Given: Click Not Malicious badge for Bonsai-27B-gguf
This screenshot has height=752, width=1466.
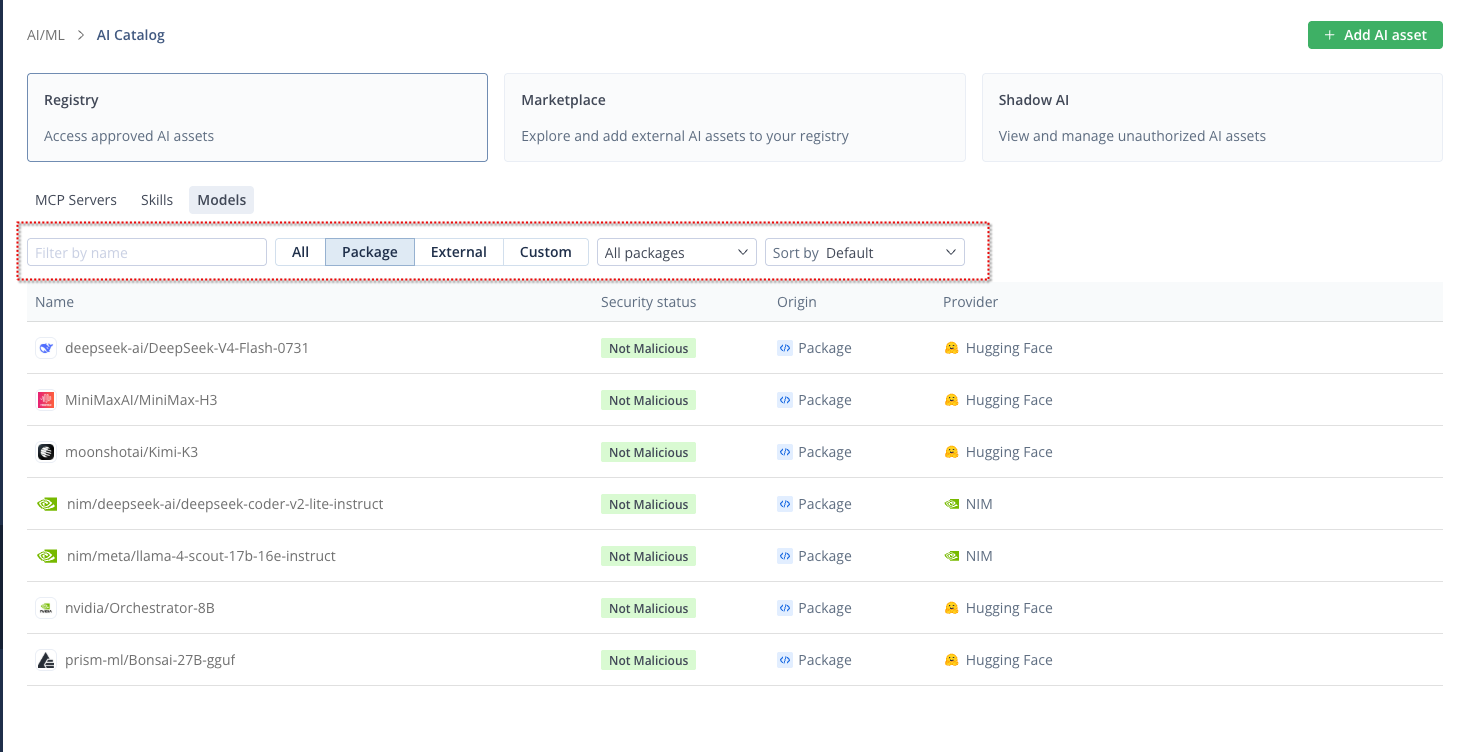Looking at the screenshot, I should (x=649, y=660).
